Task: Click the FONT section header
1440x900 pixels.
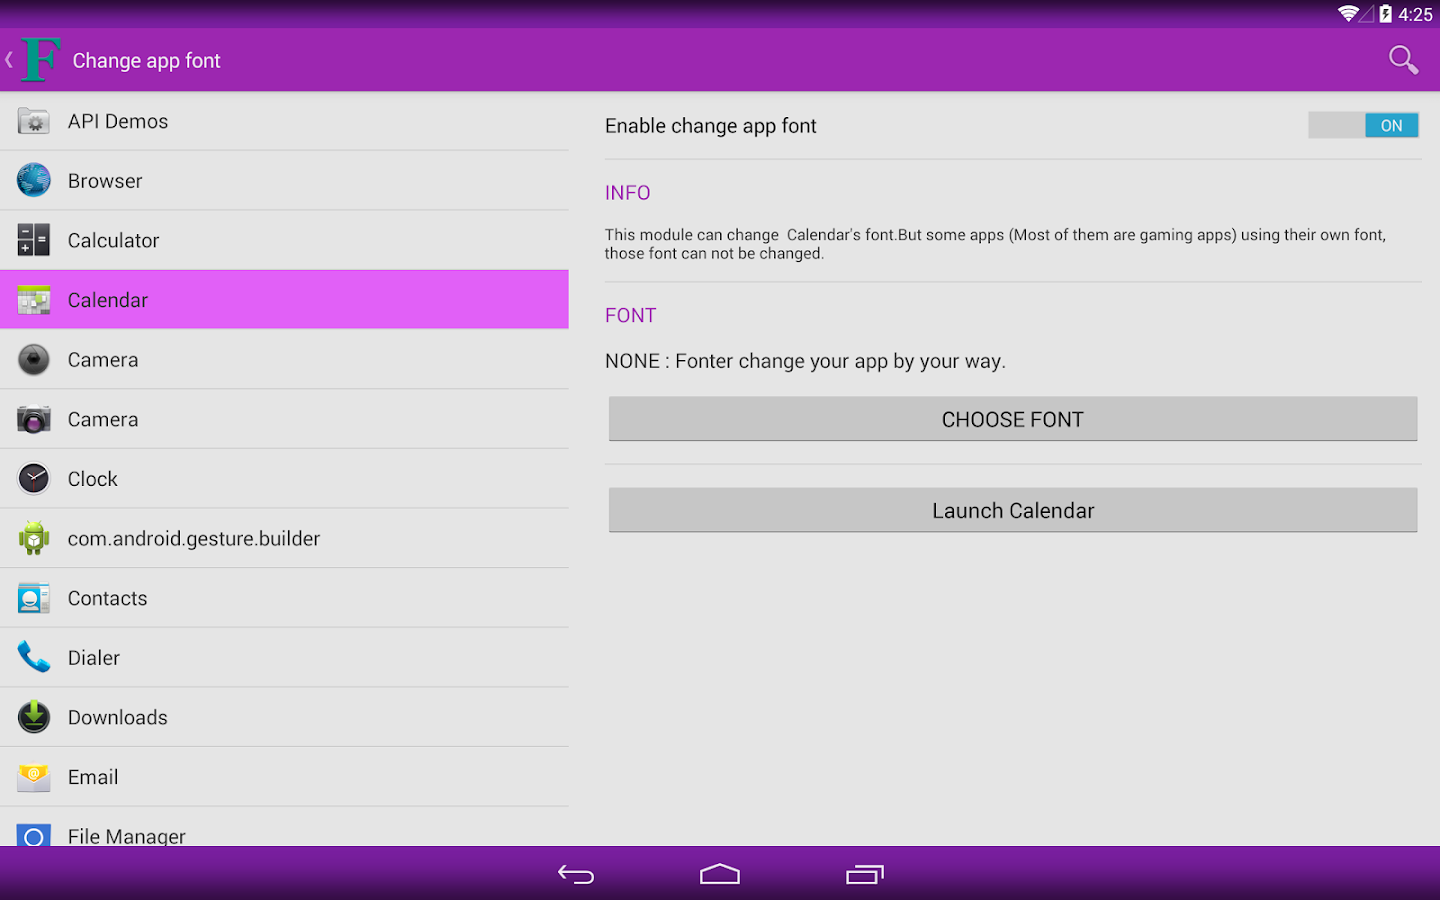Action: click(631, 316)
